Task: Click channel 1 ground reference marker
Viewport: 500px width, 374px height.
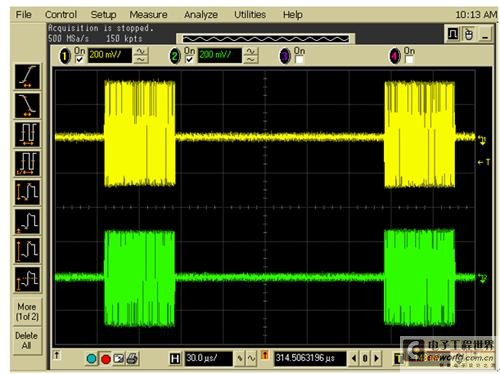Action: pyautogui.click(x=482, y=140)
